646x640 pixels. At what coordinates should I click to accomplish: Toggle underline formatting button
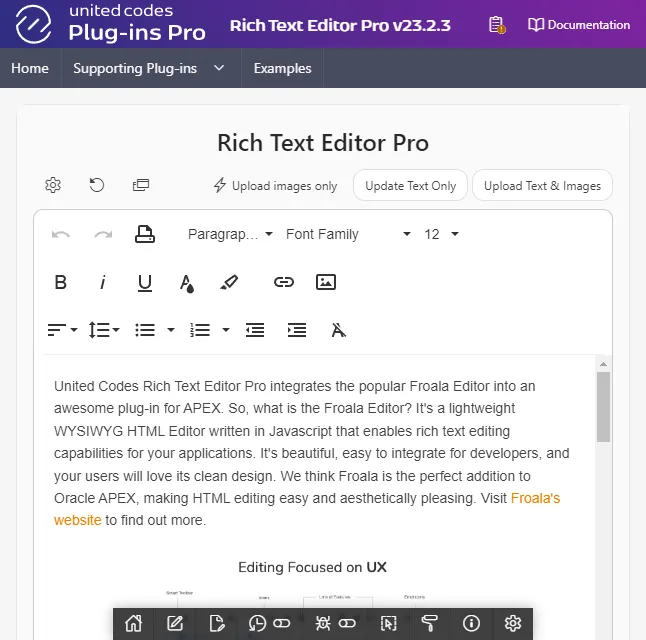145,282
